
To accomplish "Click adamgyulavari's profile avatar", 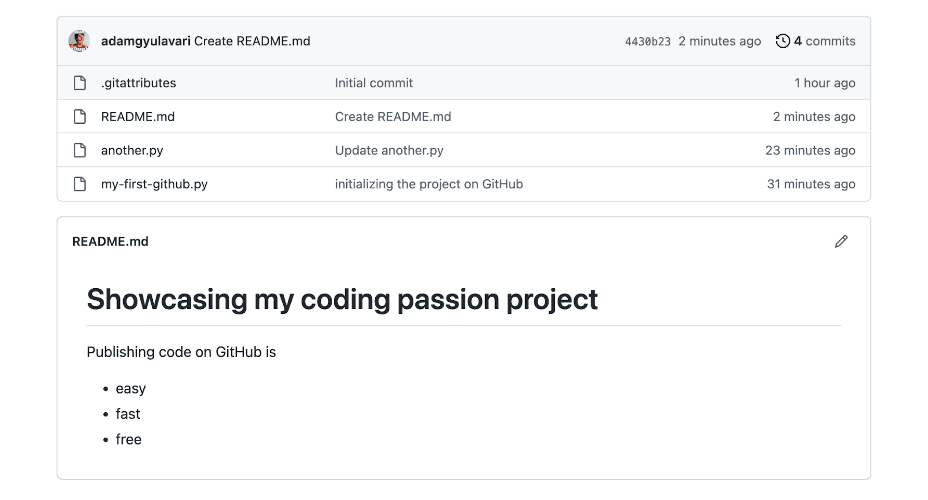I will tap(79, 41).
